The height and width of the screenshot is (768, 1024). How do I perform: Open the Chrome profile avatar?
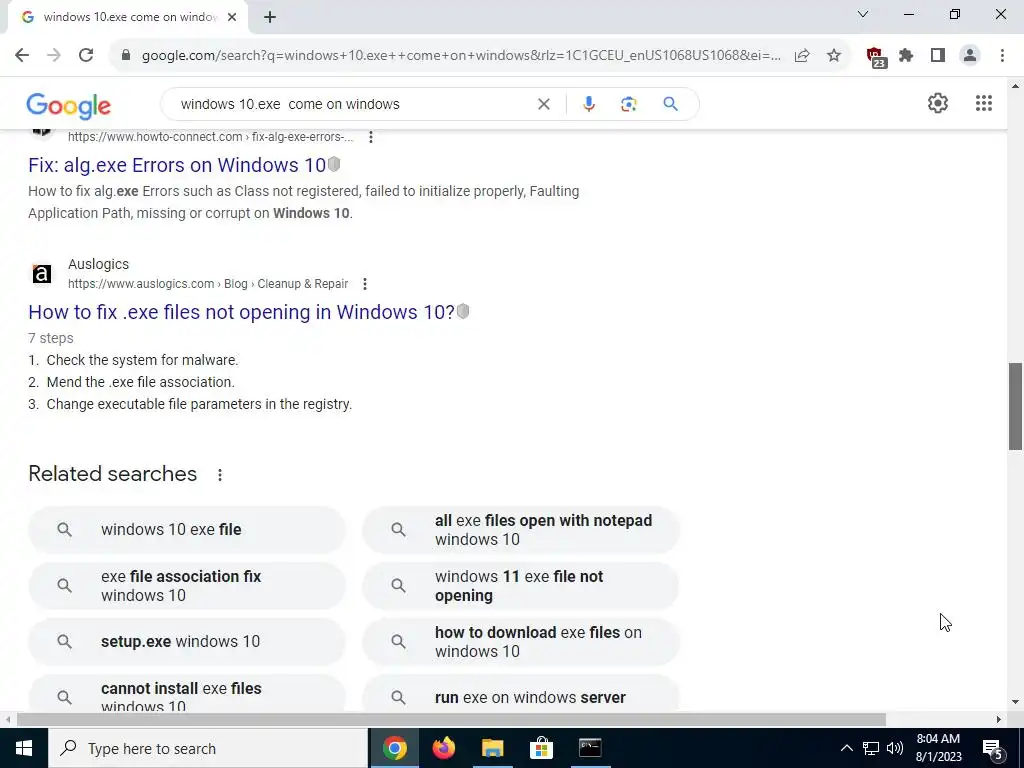point(970,55)
